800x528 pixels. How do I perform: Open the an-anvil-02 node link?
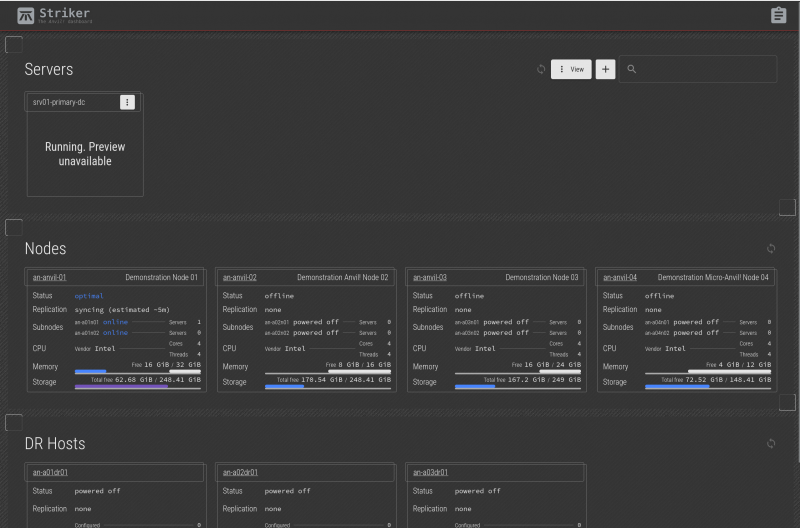(239, 278)
